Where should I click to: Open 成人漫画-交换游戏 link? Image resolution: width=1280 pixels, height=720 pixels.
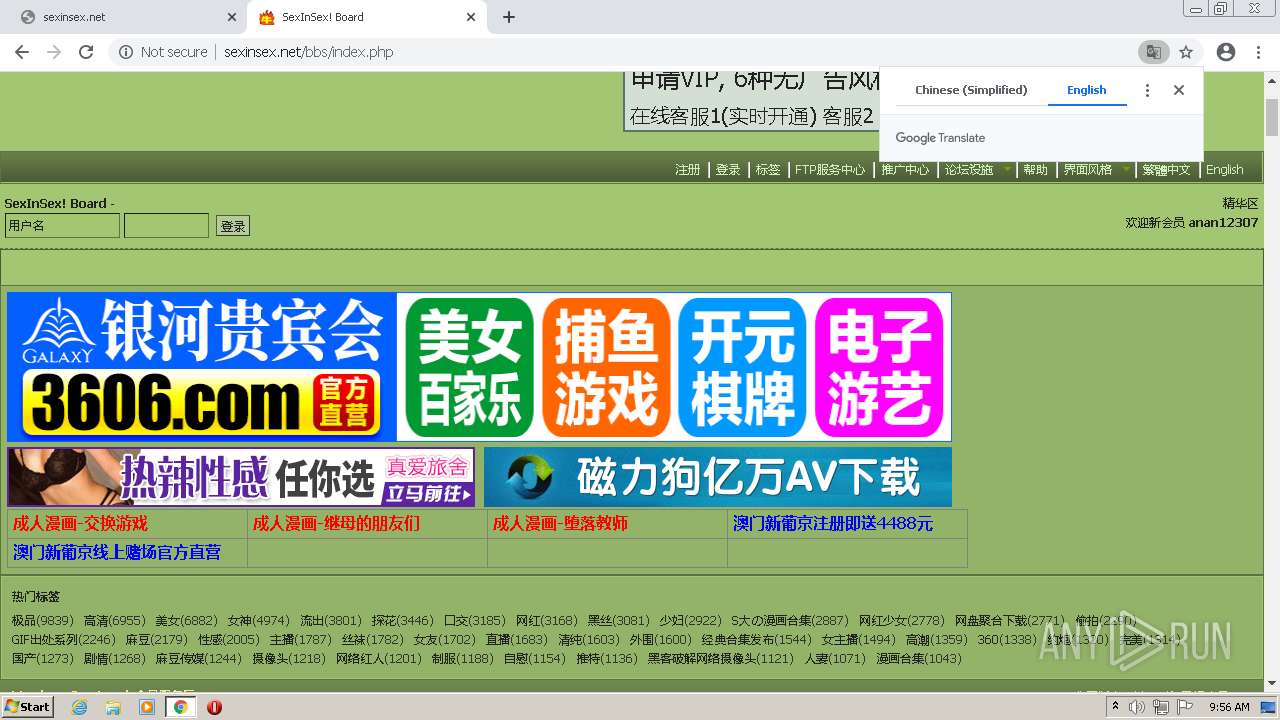click(x=80, y=523)
